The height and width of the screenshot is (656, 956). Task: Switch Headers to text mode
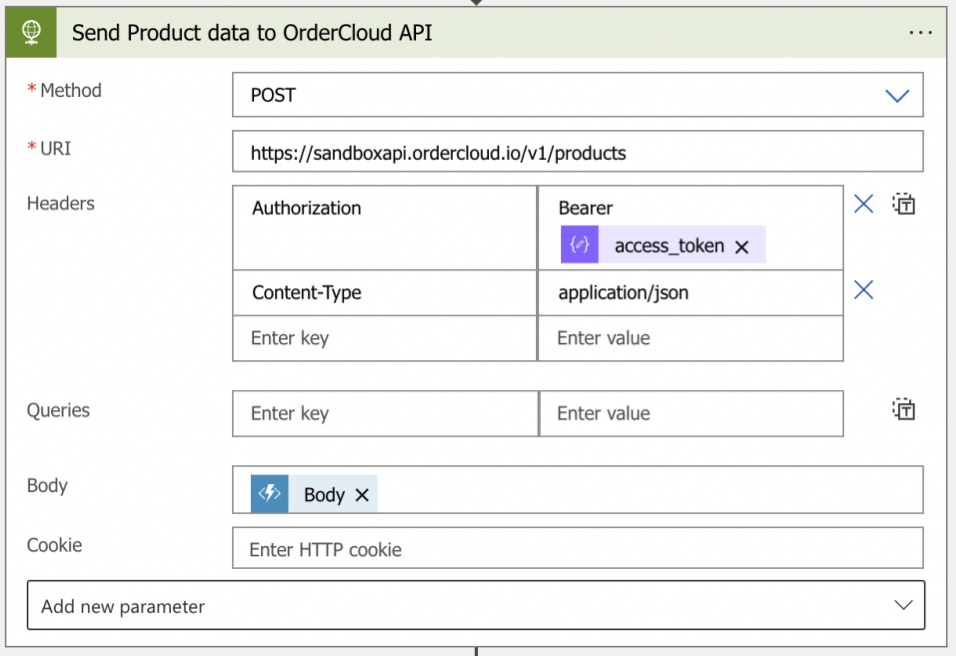[904, 204]
